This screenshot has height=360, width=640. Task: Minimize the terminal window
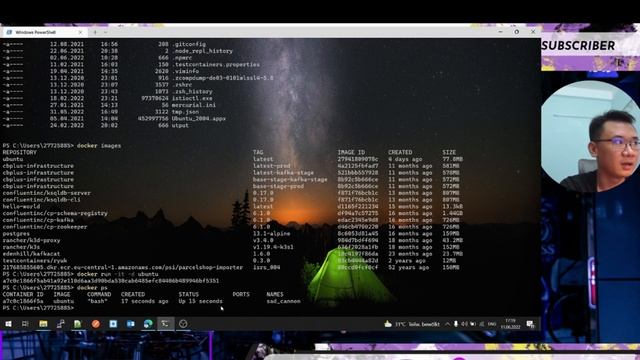500,32
